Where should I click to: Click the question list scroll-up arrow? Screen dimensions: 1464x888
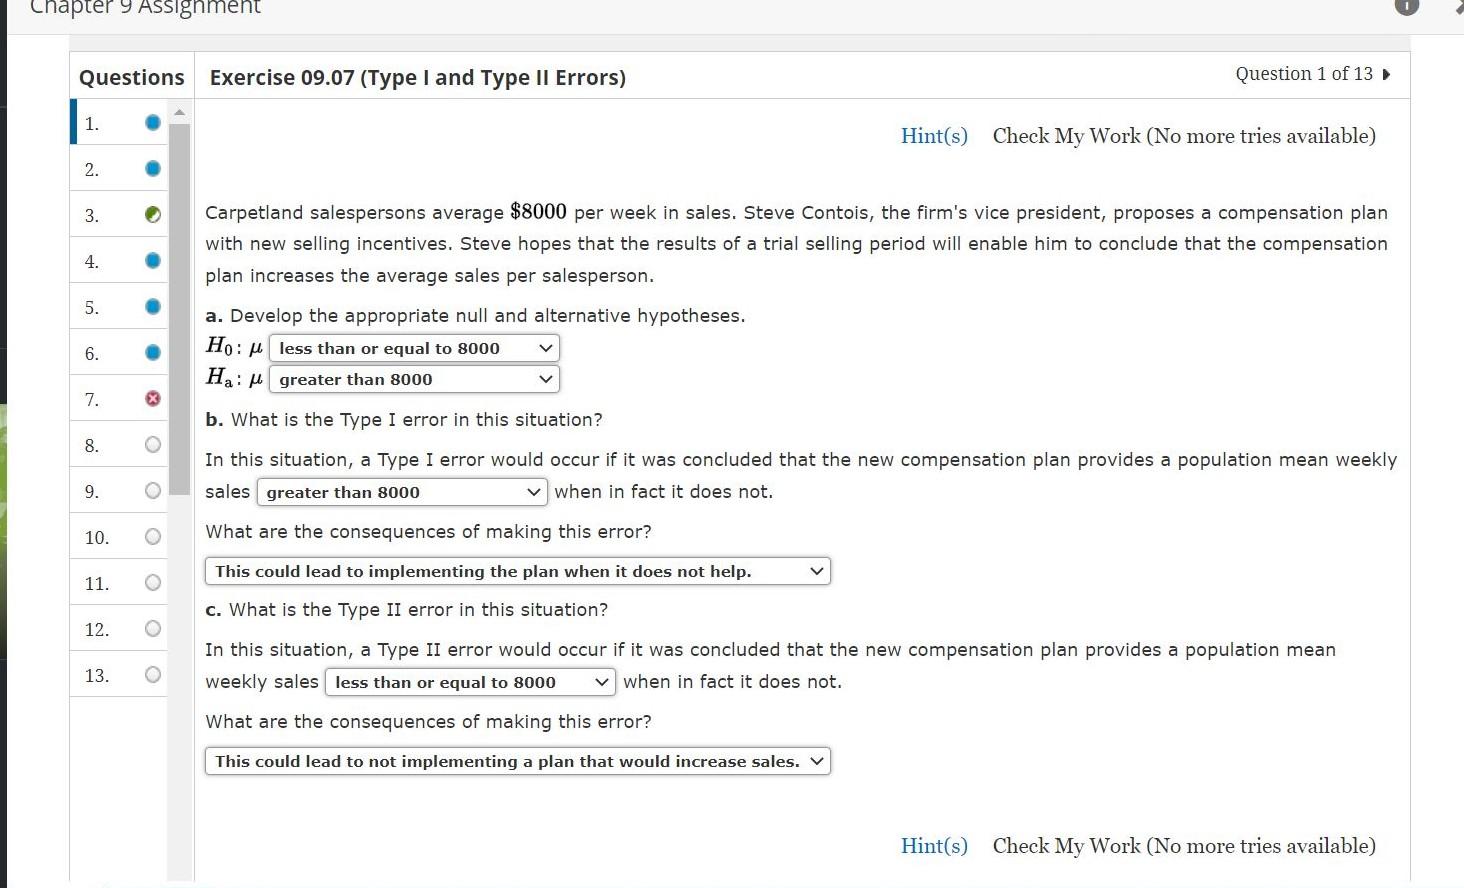(x=180, y=112)
